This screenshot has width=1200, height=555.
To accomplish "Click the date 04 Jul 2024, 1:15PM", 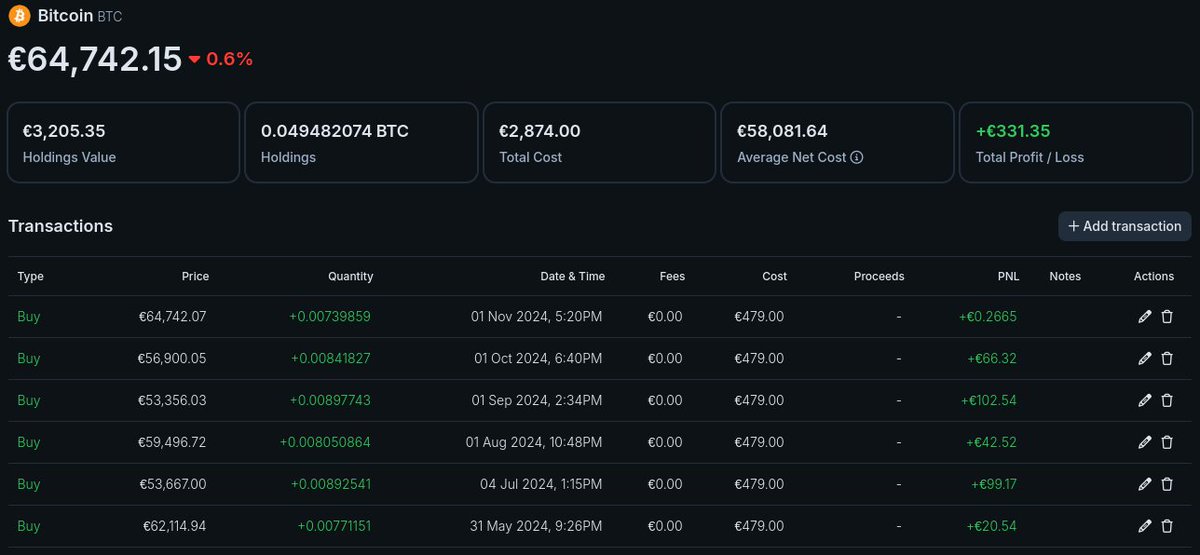I will point(541,485).
